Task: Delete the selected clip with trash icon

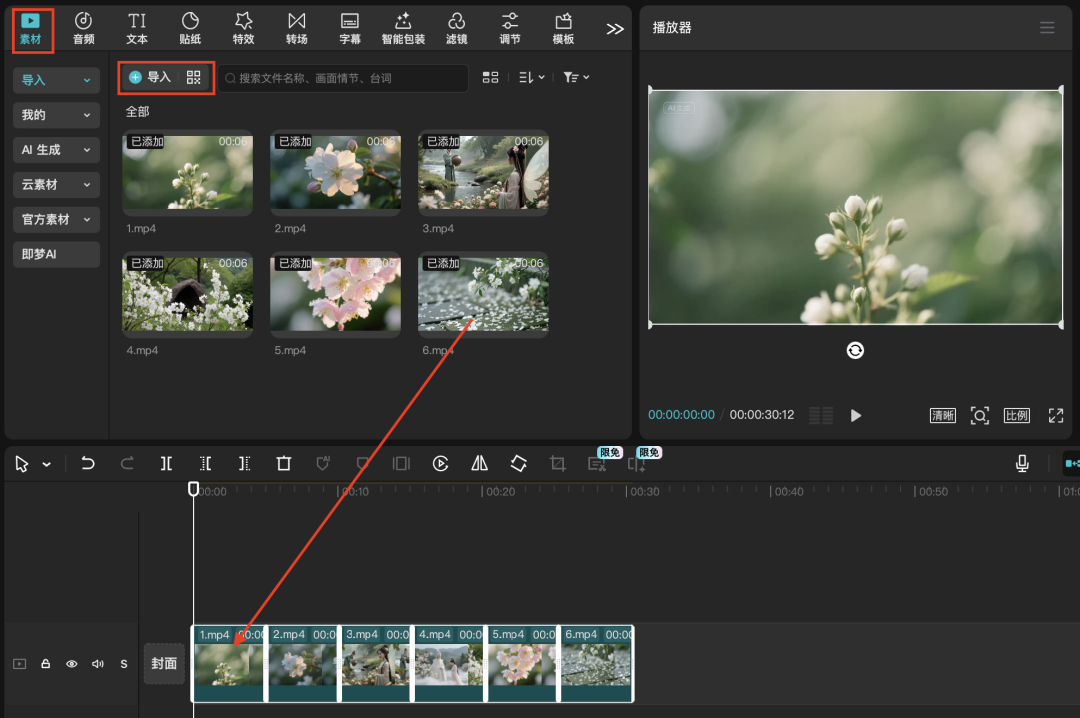Action: coord(284,464)
